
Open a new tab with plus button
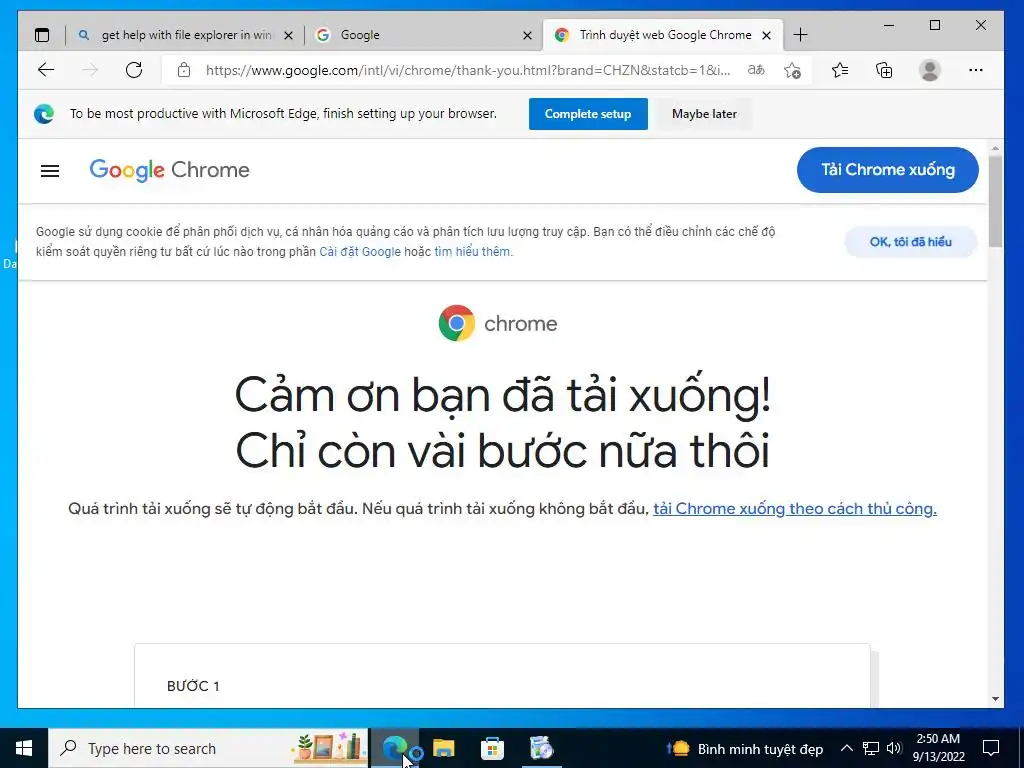coord(800,35)
